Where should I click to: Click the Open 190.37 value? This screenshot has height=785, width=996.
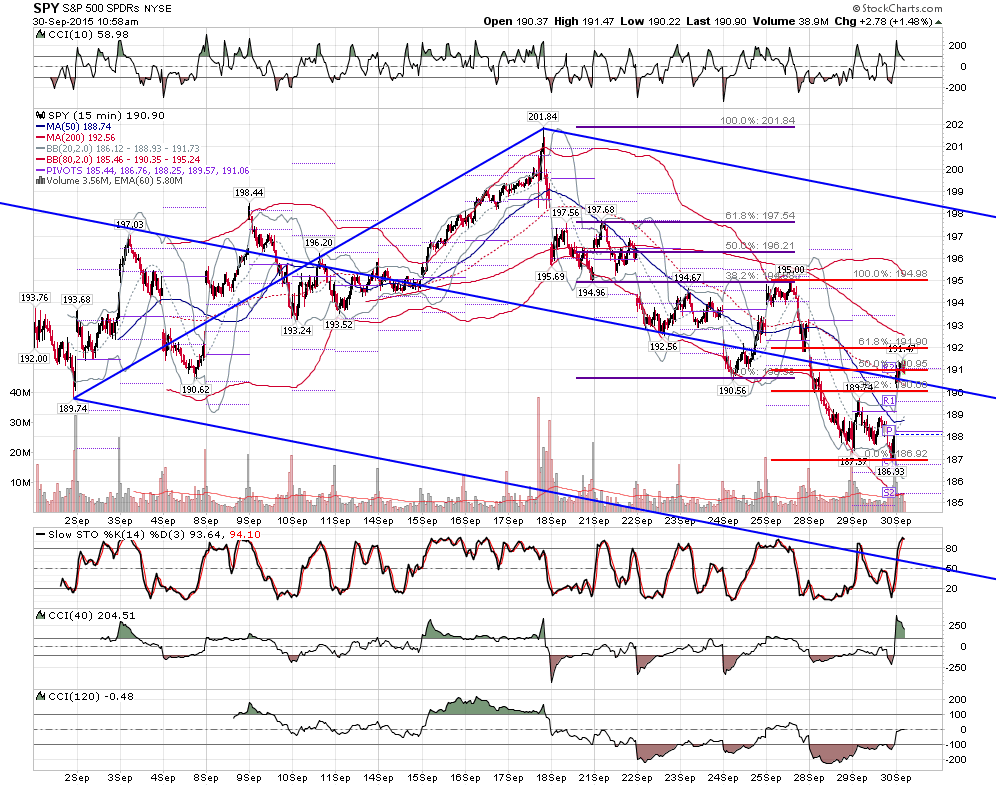pyautogui.click(x=516, y=22)
